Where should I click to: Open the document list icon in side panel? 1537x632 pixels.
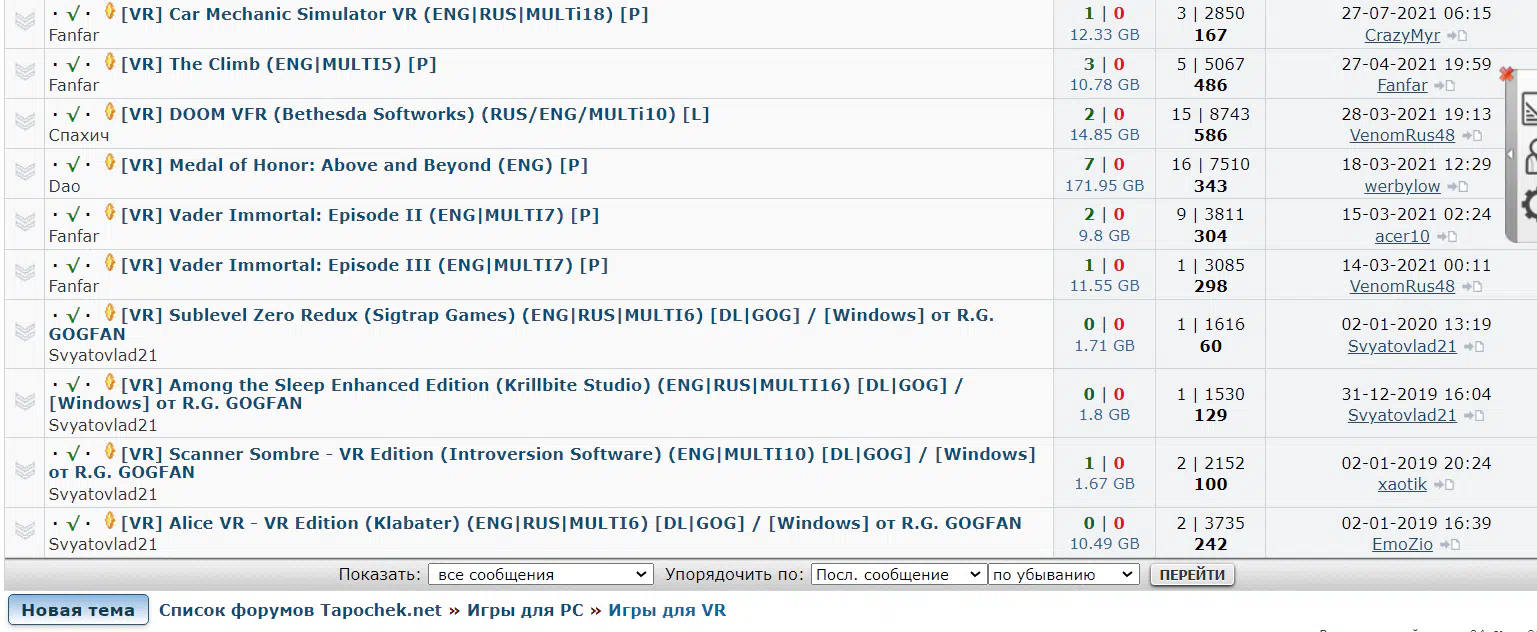pos(1529,110)
